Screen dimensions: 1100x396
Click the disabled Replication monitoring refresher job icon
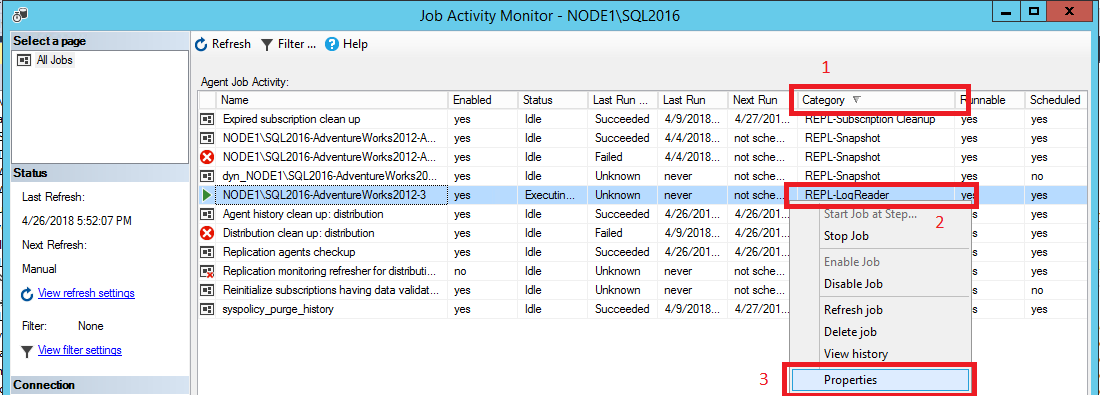pos(207,271)
